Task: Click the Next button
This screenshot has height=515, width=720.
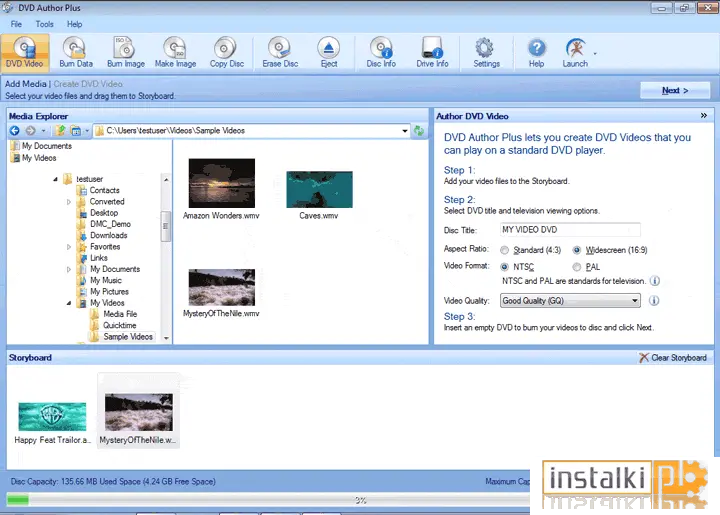Action: tap(675, 90)
